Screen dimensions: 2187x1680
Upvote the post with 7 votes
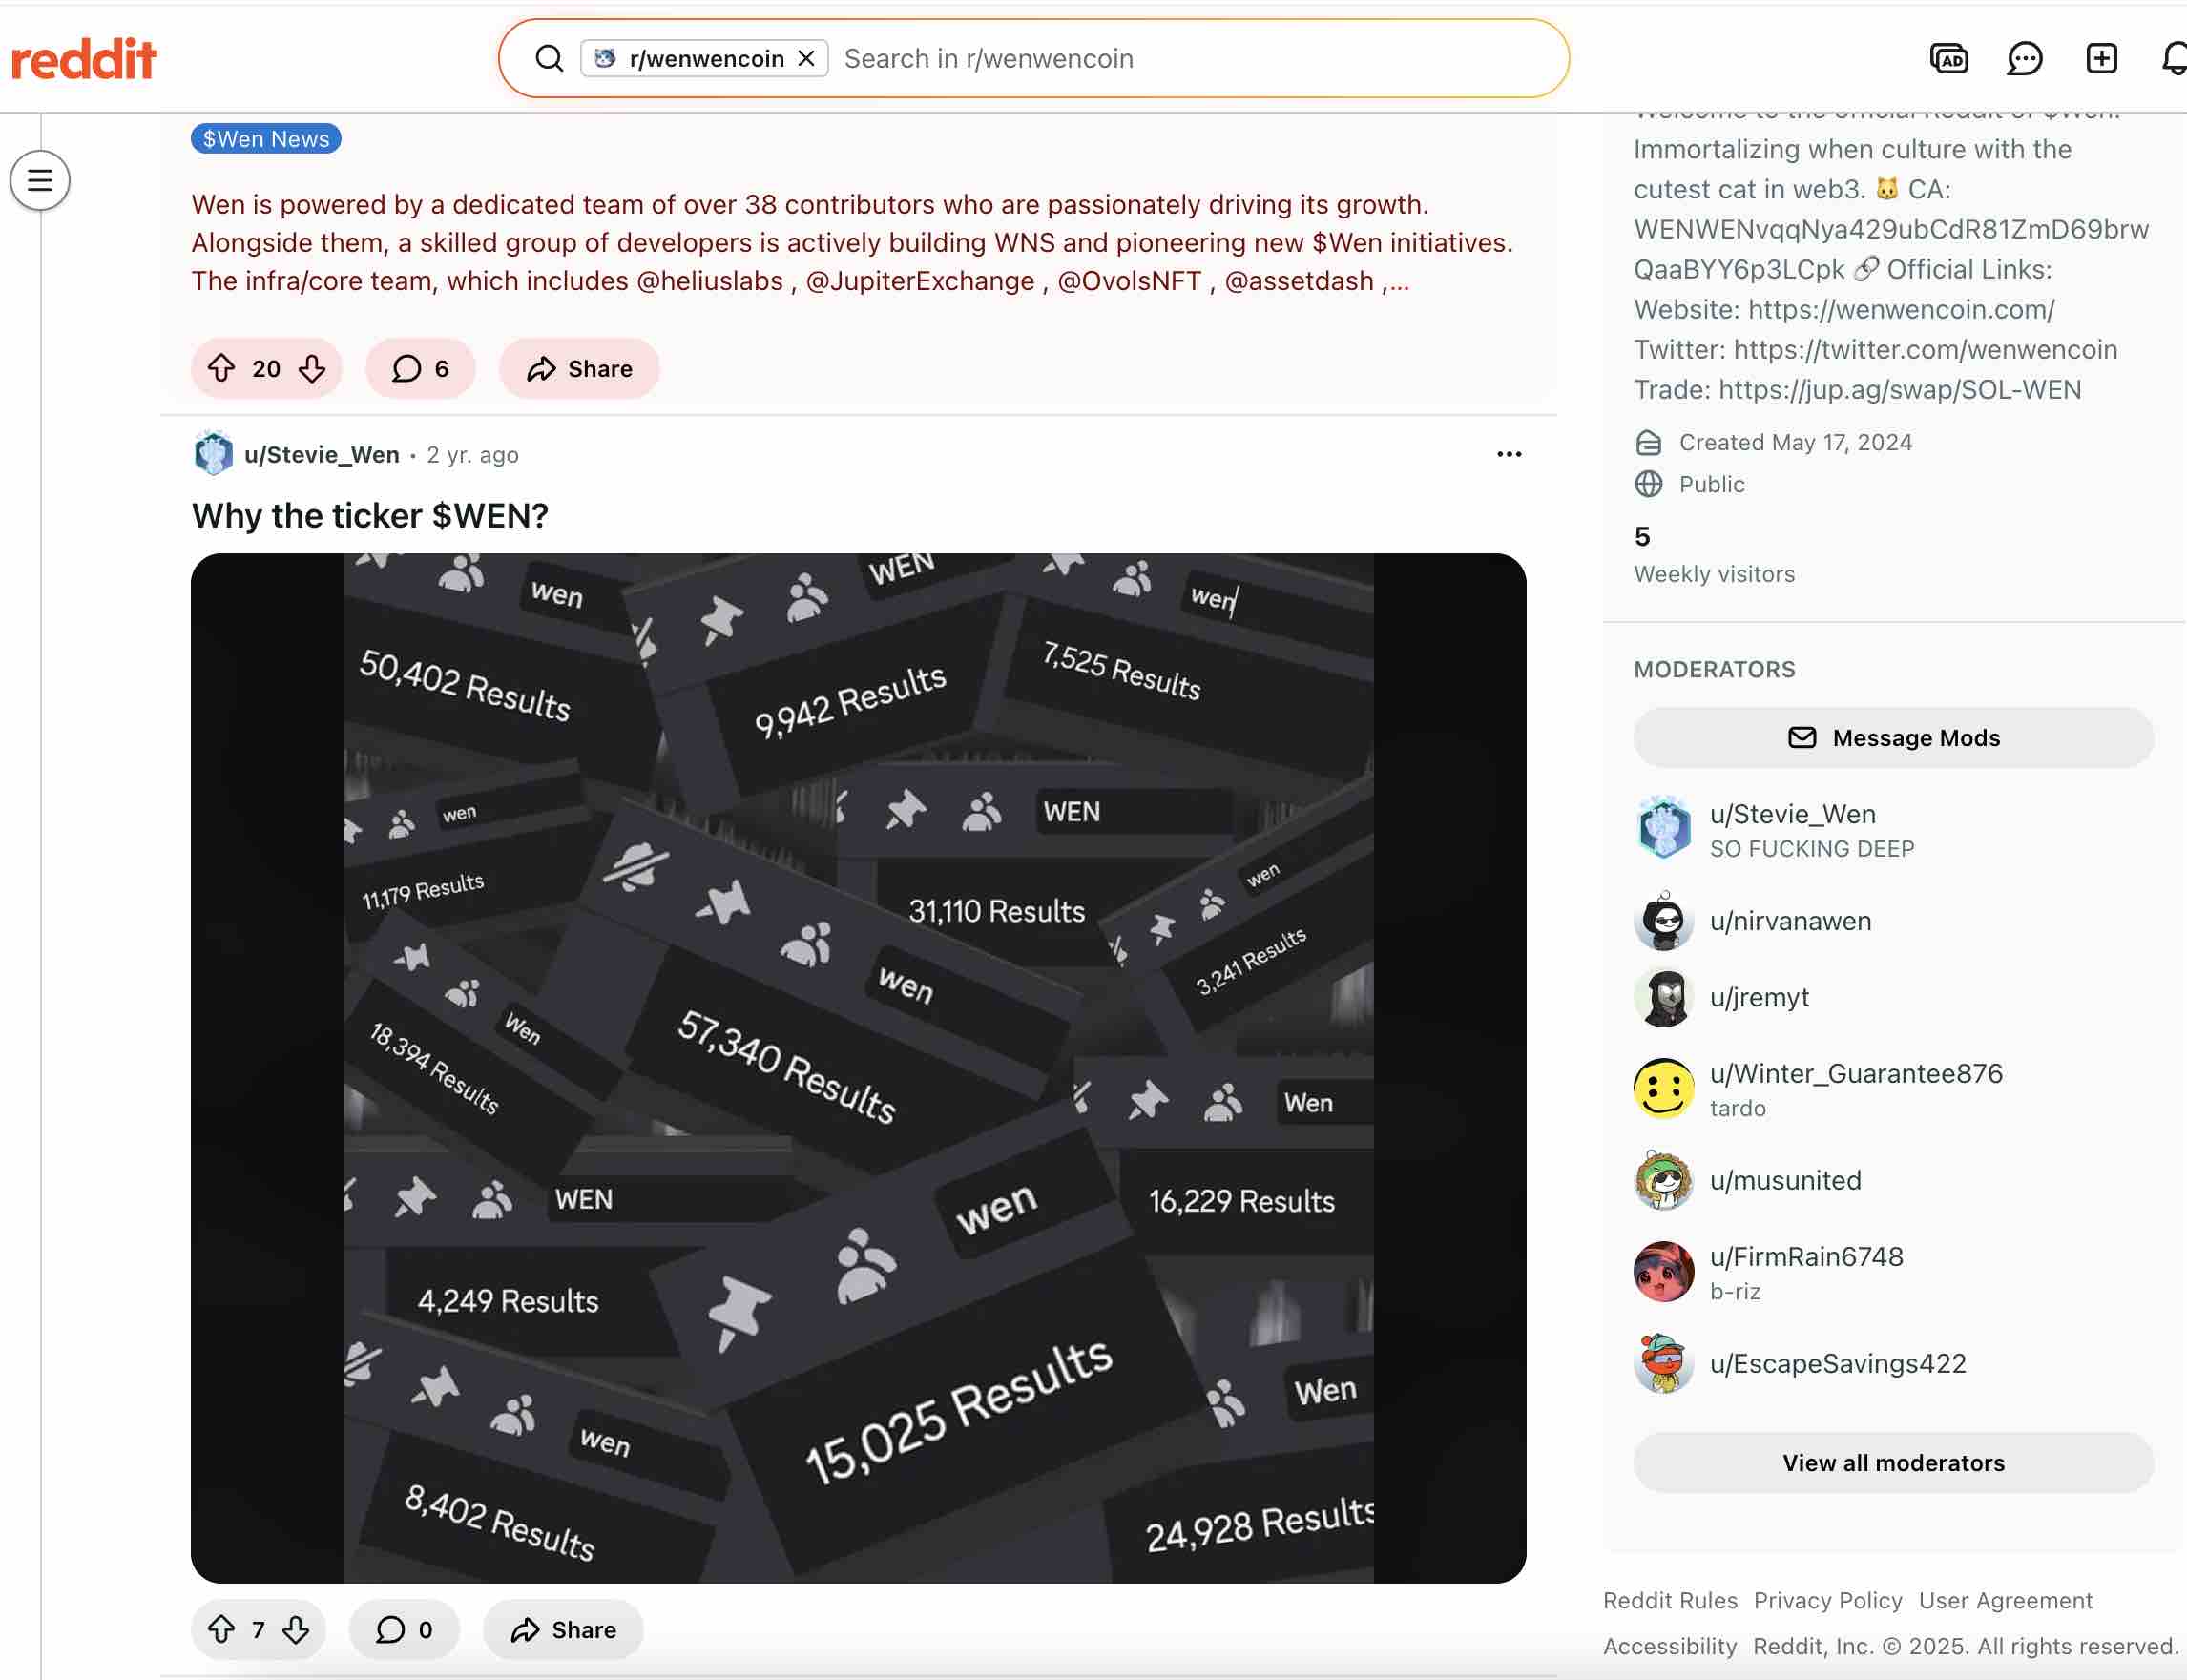[x=221, y=1630]
